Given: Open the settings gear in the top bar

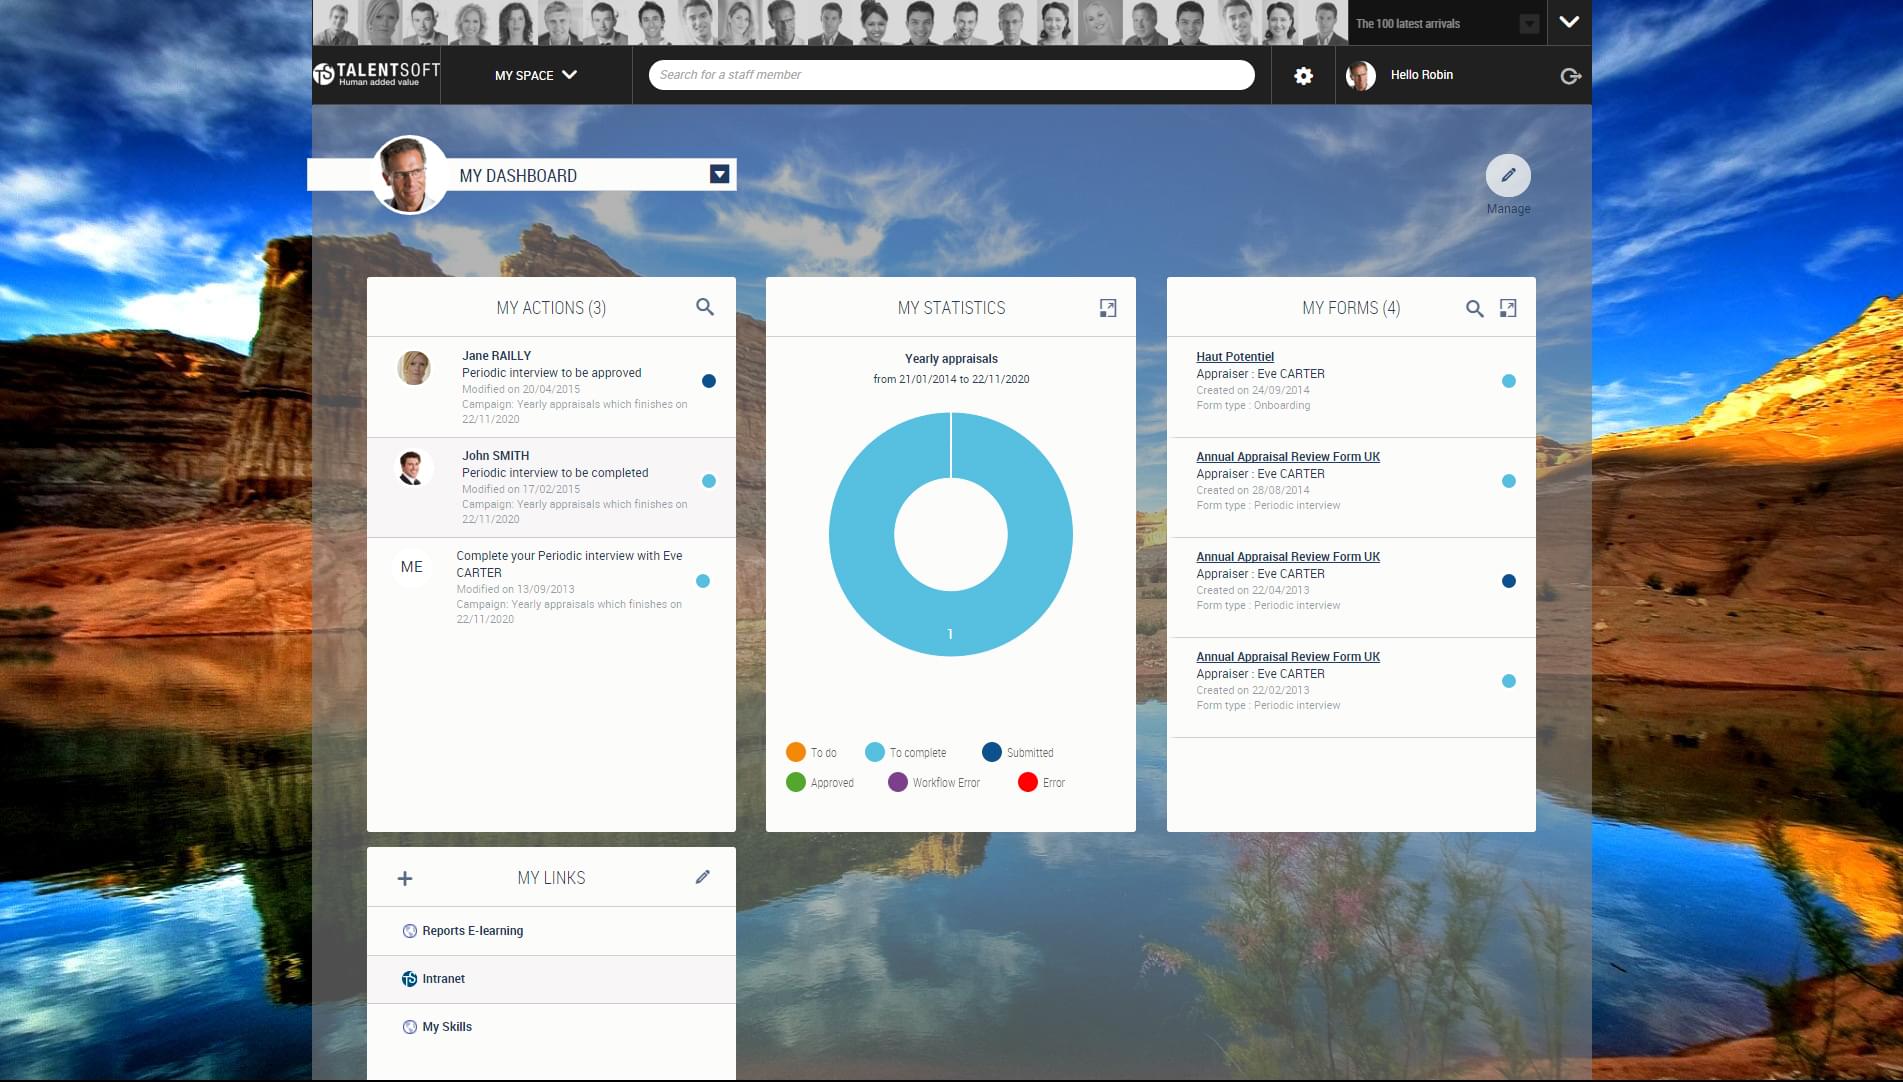Looking at the screenshot, I should point(1302,75).
